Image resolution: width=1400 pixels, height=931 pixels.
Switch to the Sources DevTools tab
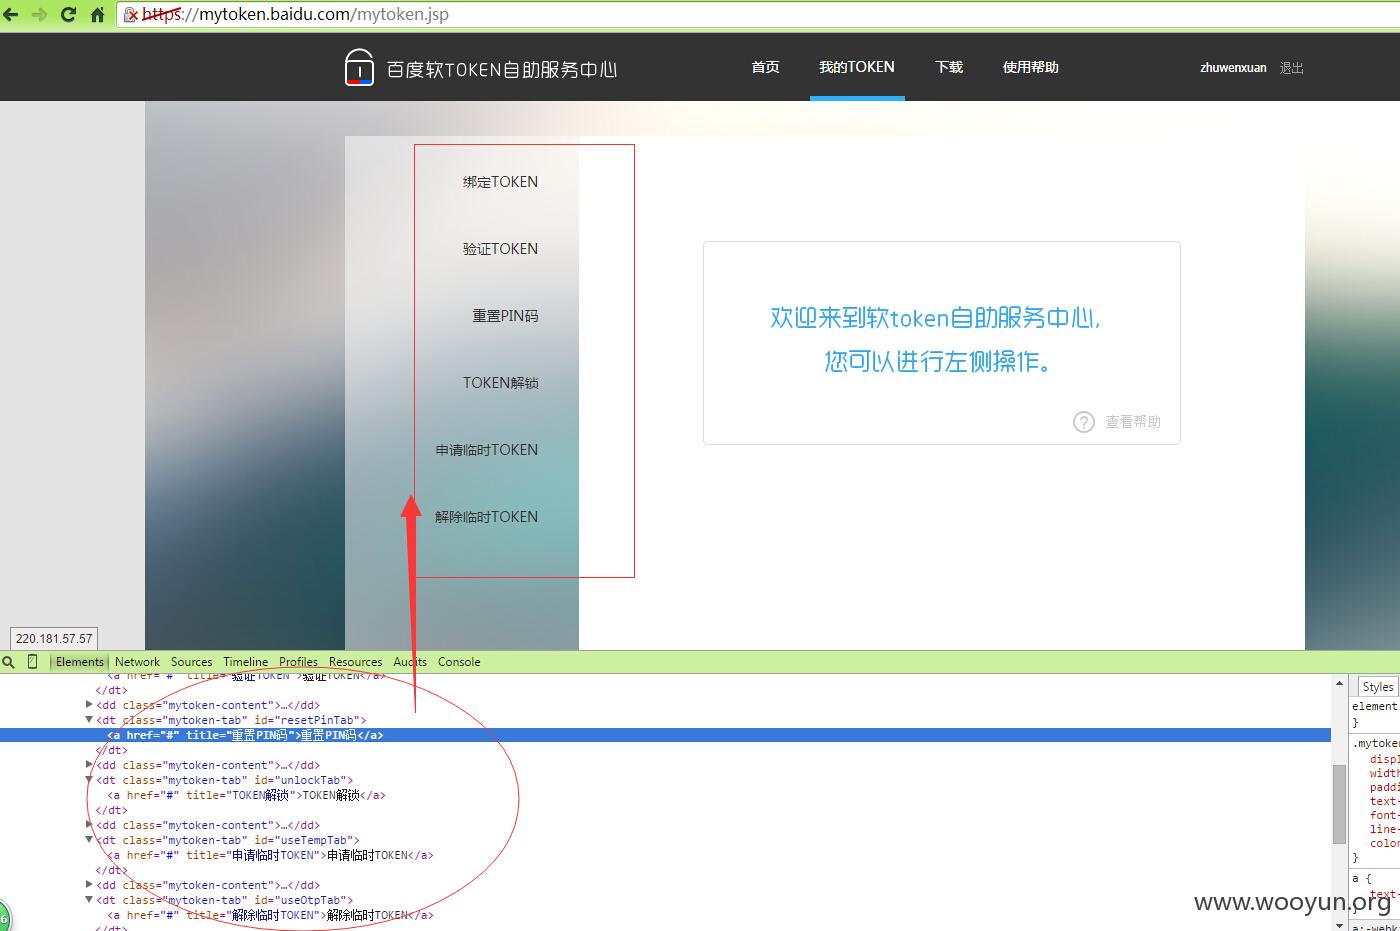(x=191, y=662)
